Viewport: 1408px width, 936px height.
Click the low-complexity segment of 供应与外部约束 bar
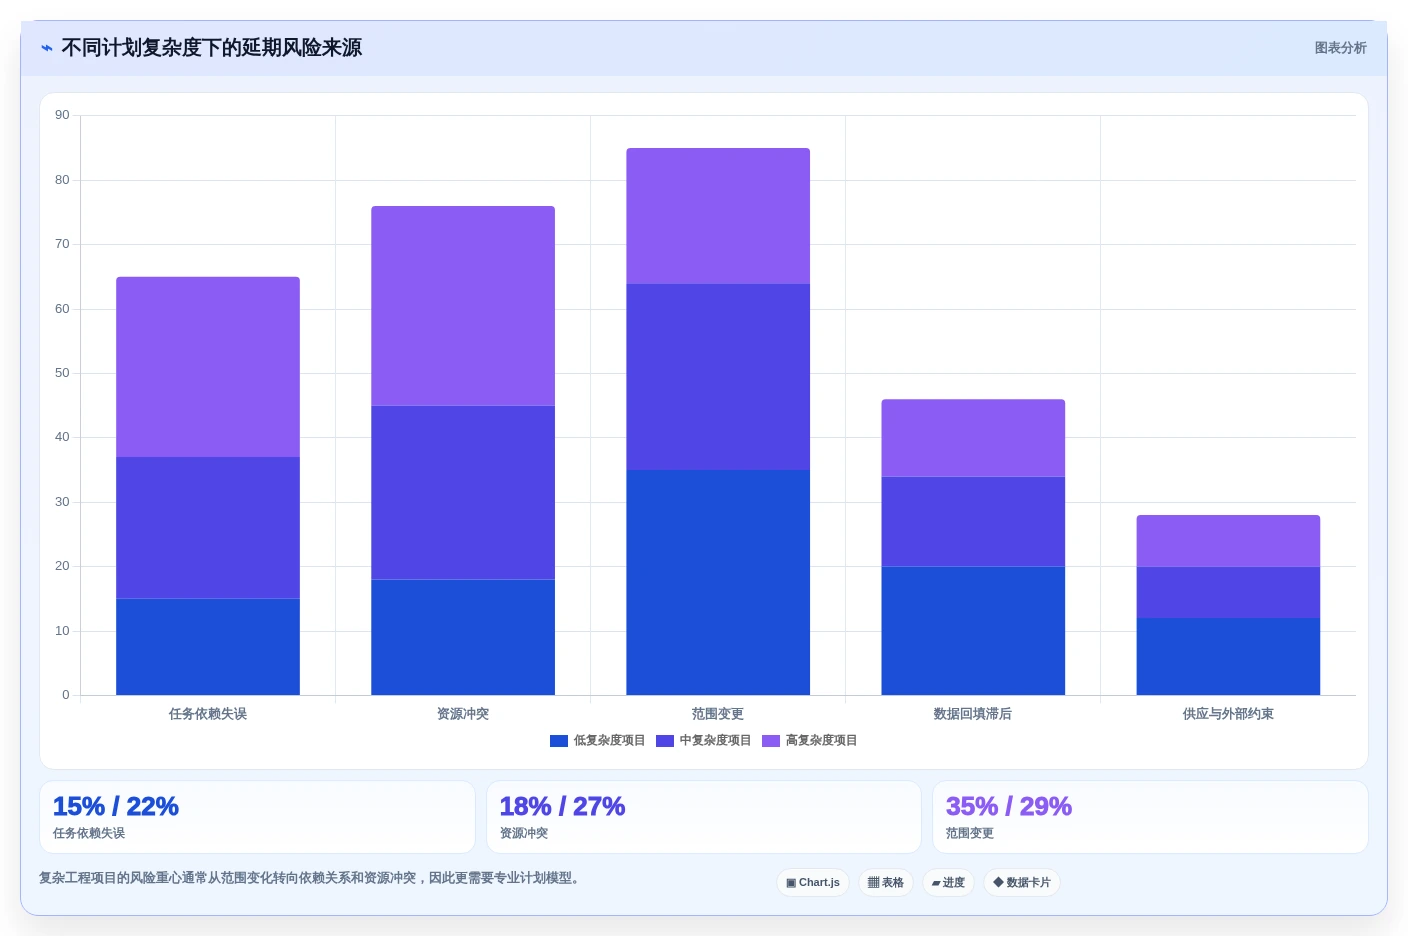pyautogui.click(x=1228, y=656)
